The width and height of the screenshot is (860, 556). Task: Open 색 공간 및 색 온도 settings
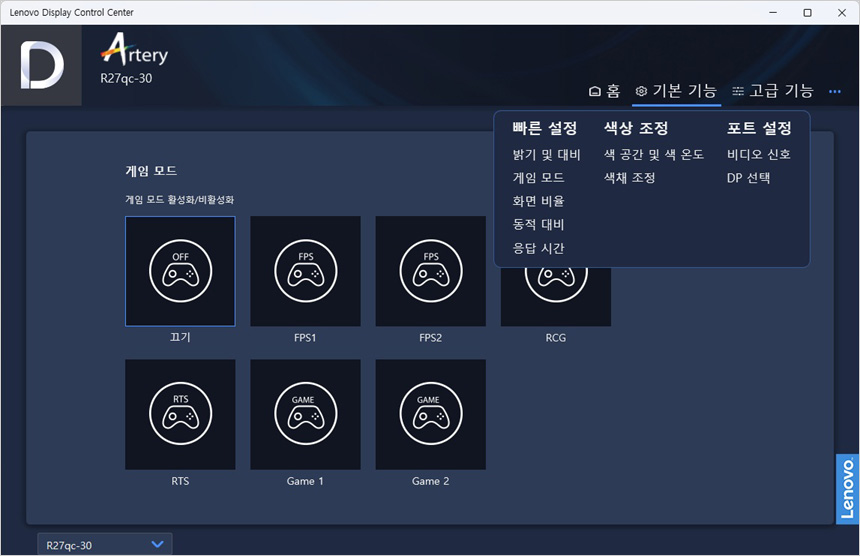click(x=654, y=155)
